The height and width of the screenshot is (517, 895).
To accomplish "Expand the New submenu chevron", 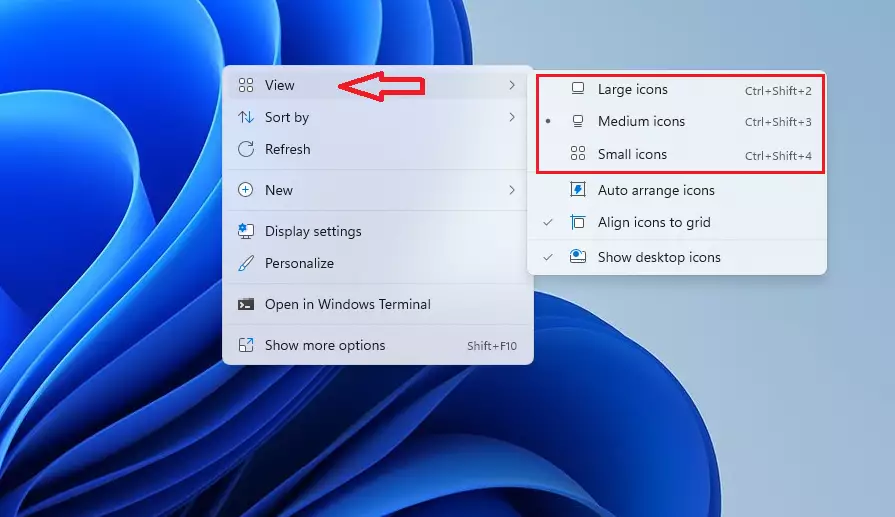I will (x=512, y=190).
